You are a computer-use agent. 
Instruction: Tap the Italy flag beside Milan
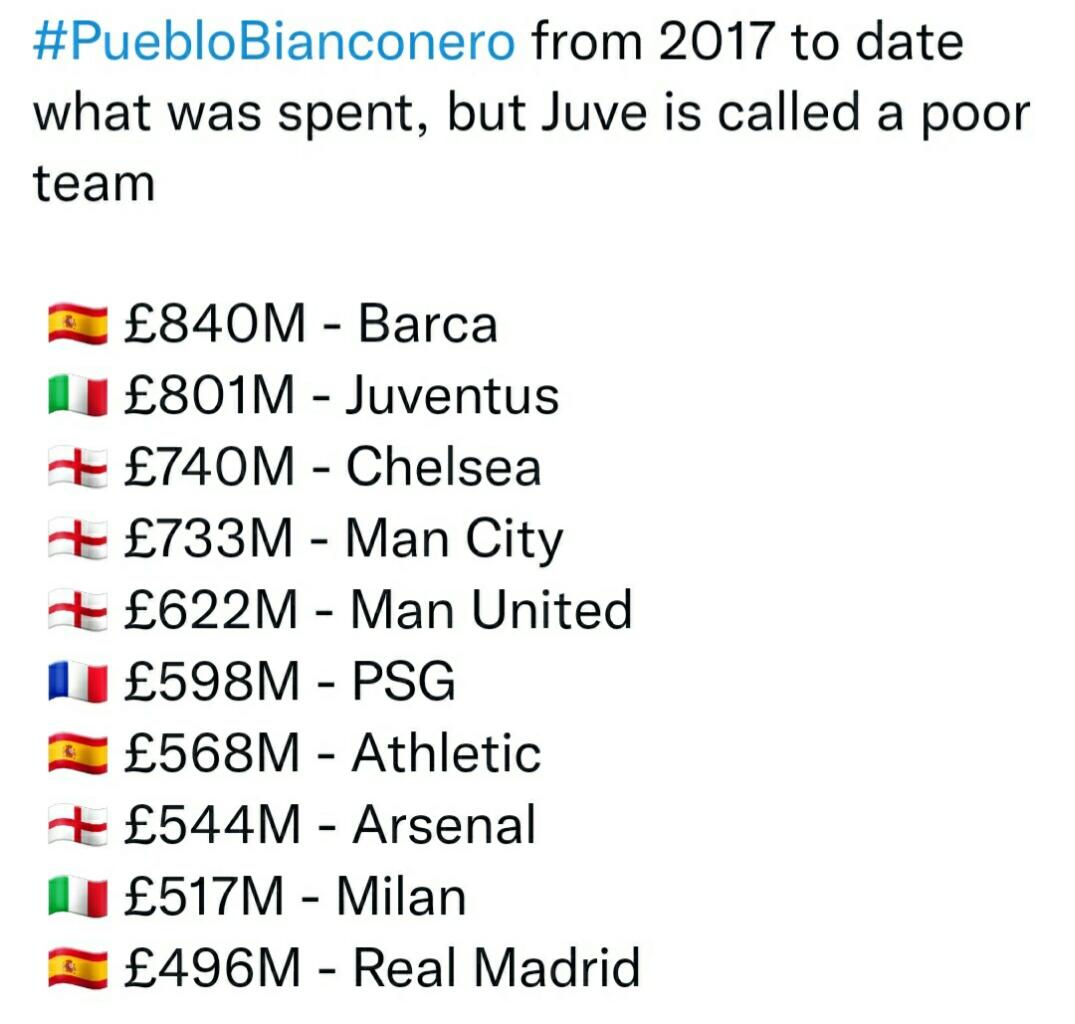tap(77, 897)
